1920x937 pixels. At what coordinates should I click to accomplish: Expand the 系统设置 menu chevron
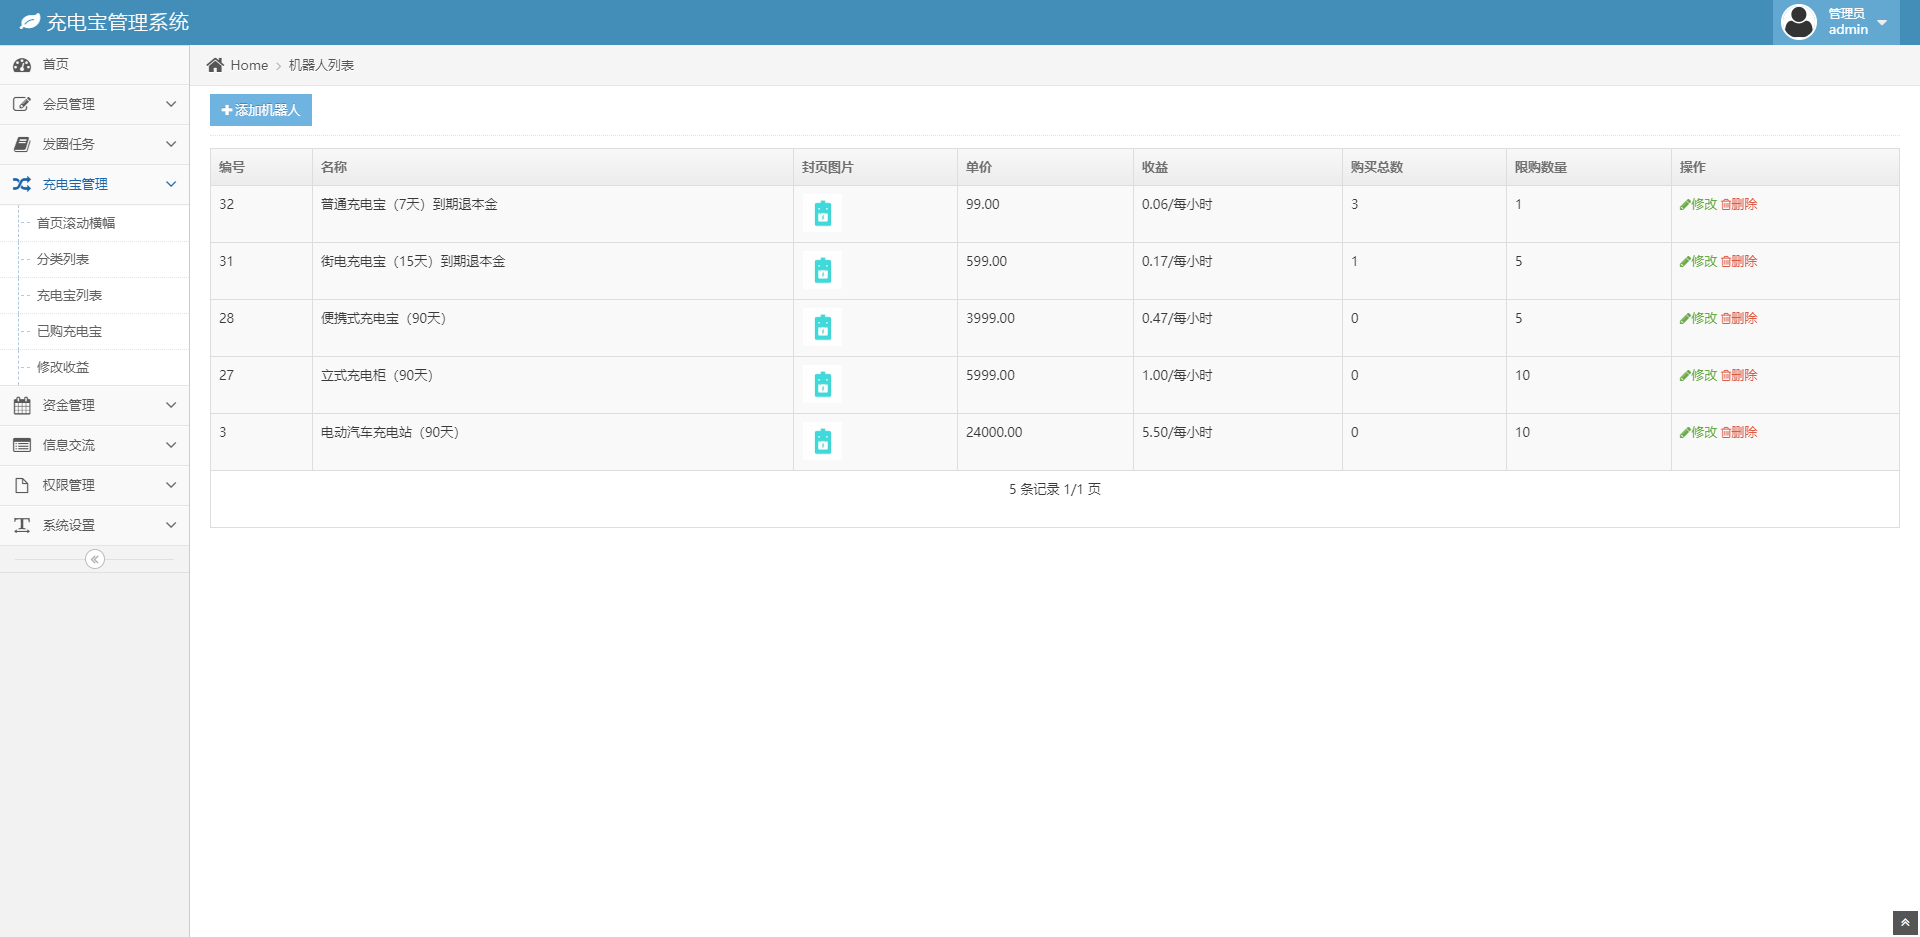171,525
